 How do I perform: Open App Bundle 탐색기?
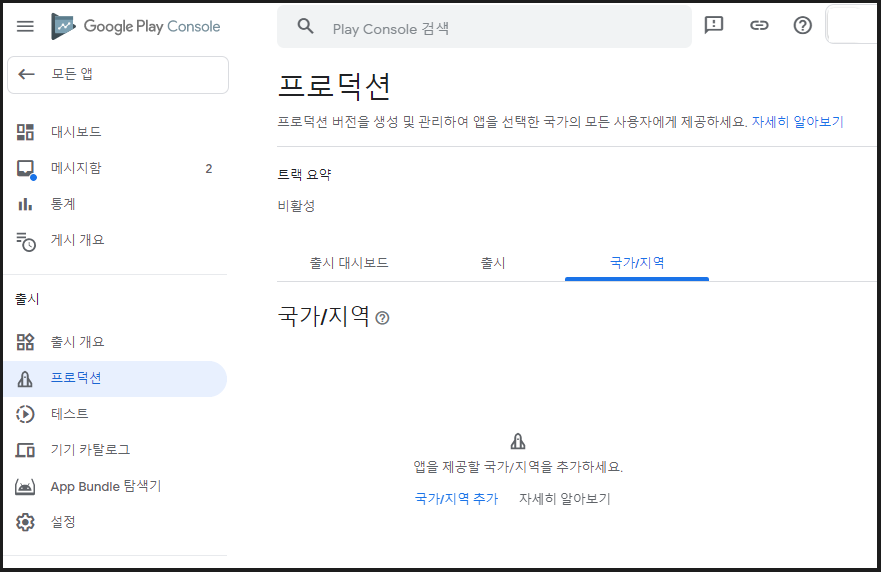point(105,486)
